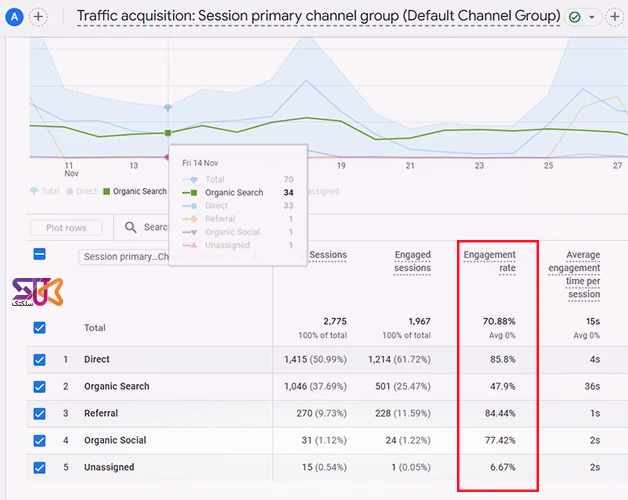The width and height of the screenshot is (628, 500).
Task: Uncheck the Organic Search row checkbox
Action: click(x=40, y=386)
